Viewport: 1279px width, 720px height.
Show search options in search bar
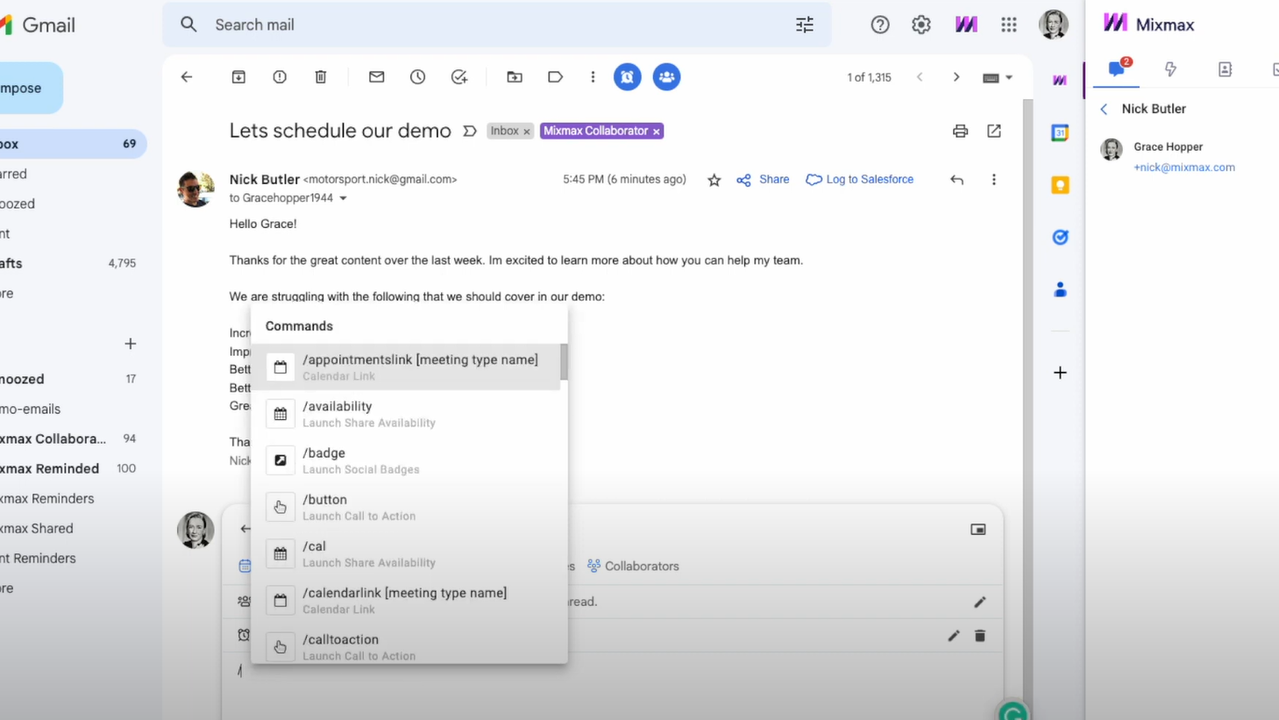tap(804, 25)
